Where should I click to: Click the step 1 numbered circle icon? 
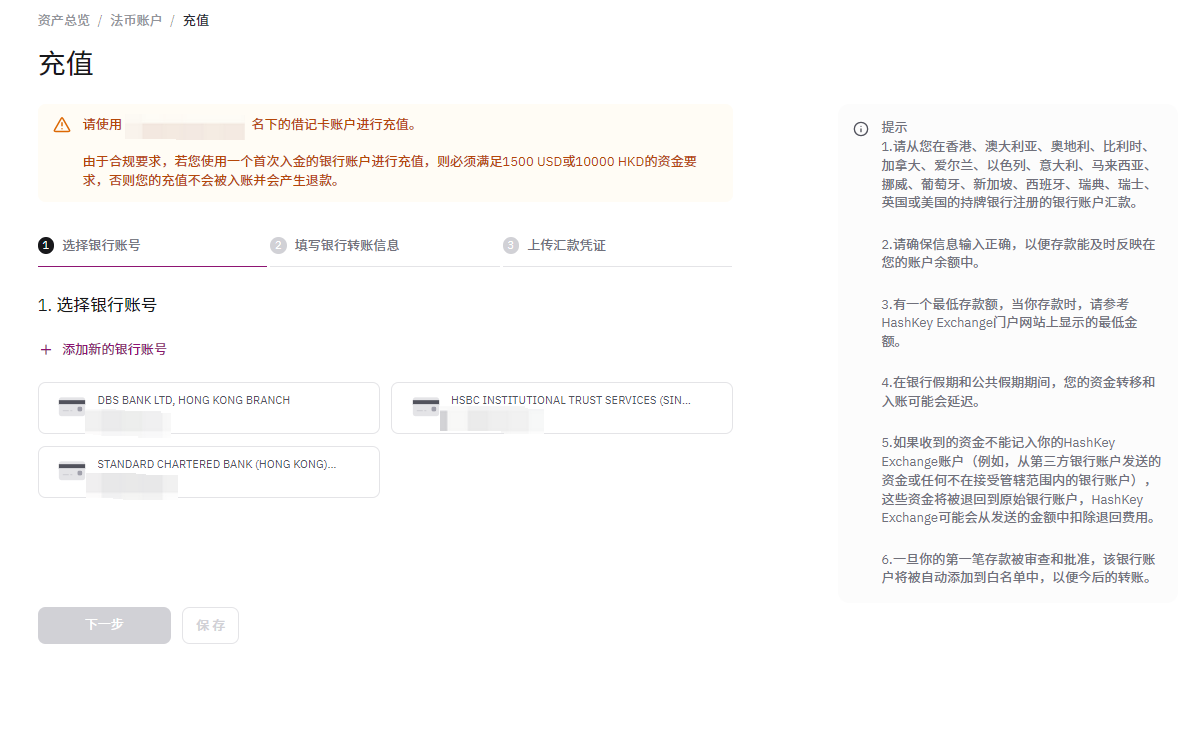[x=45, y=244]
